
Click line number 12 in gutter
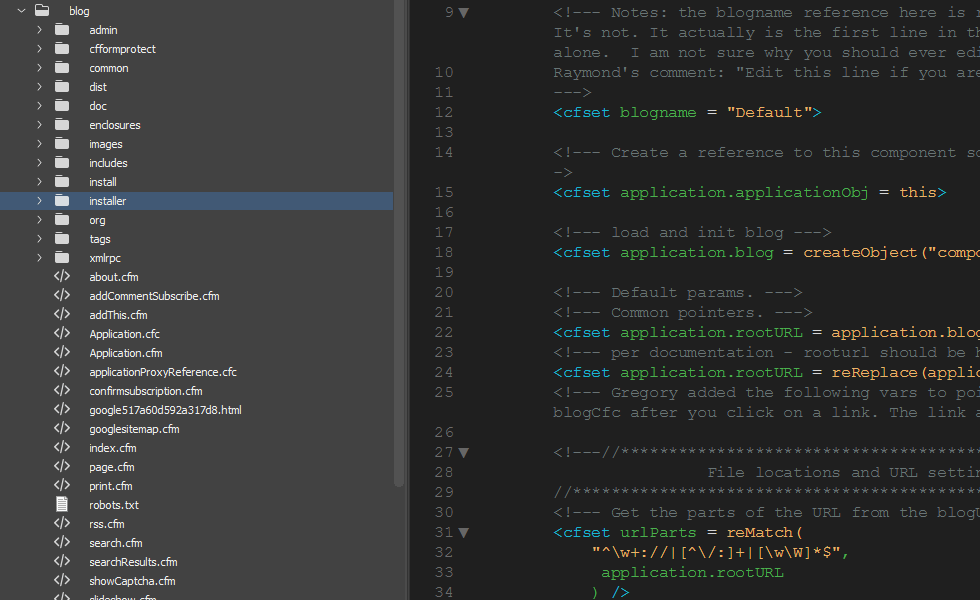click(444, 112)
